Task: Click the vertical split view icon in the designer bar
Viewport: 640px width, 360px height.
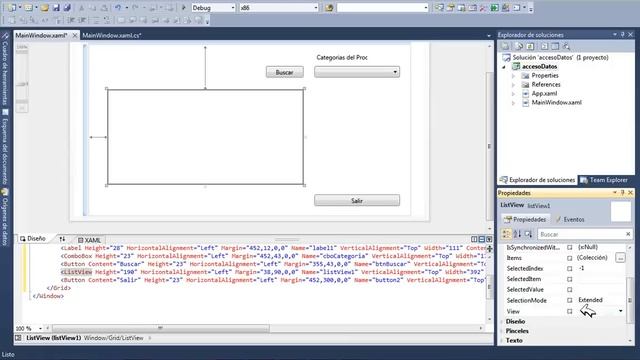Action: coord(474,239)
